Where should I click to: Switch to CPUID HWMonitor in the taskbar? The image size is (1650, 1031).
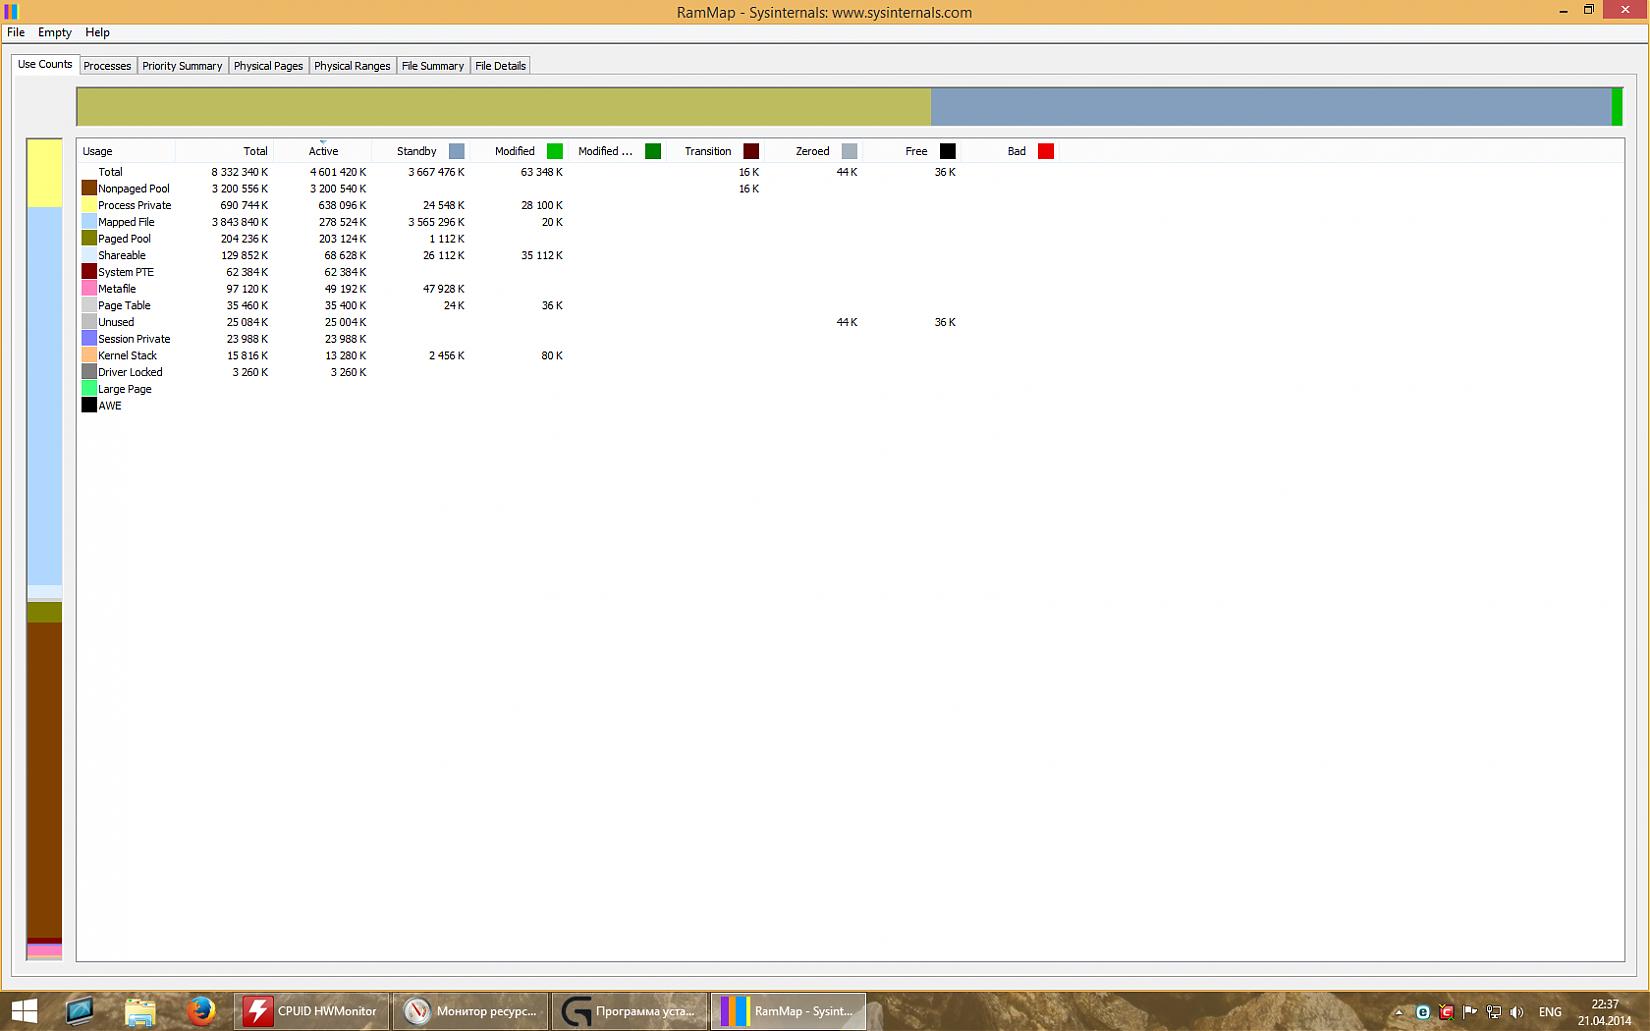[x=312, y=1011]
